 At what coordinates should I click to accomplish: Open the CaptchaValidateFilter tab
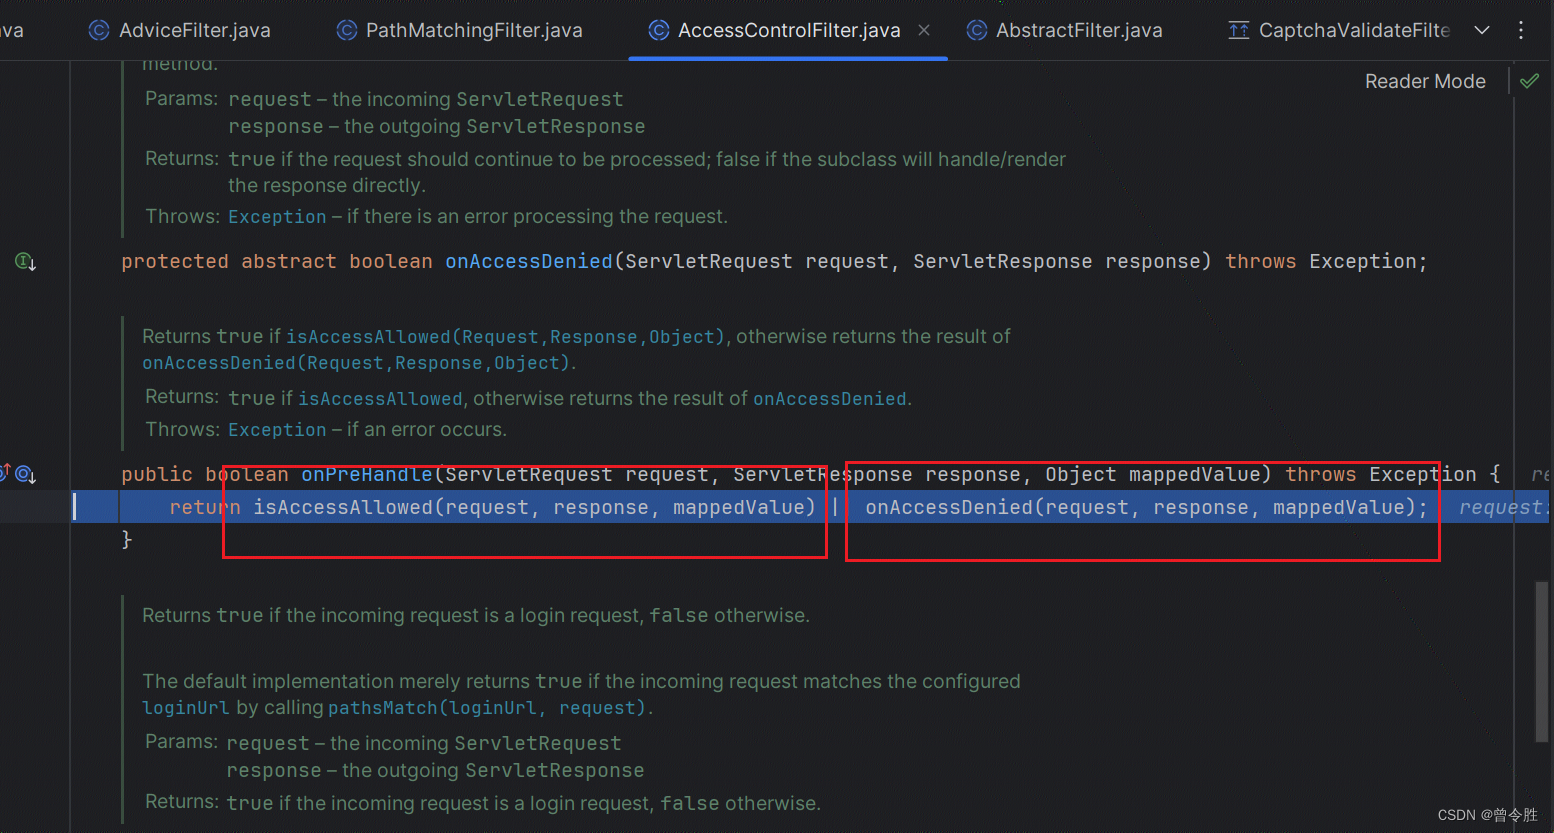(1340, 30)
